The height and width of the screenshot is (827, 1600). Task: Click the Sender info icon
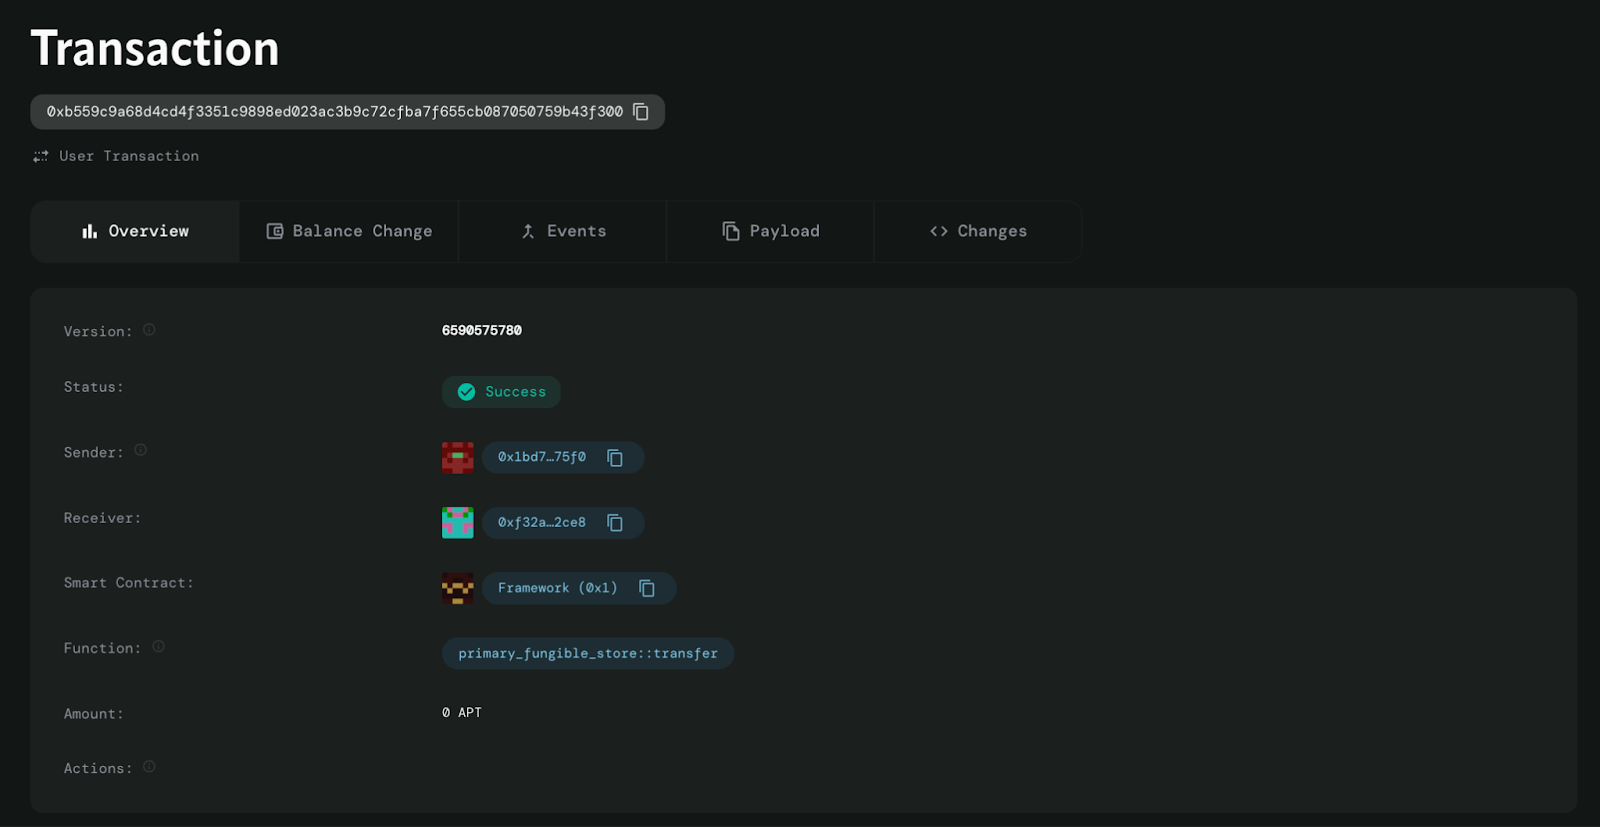click(141, 450)
